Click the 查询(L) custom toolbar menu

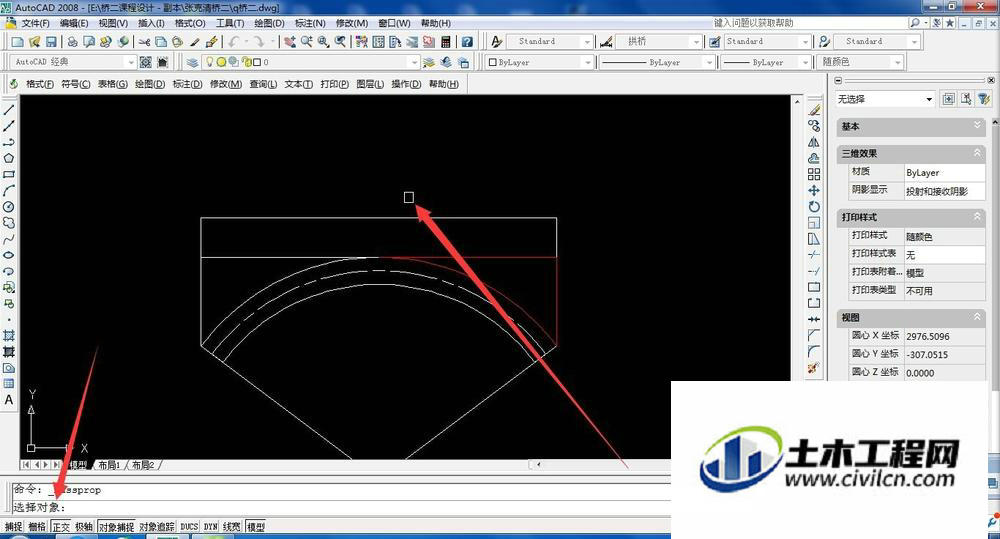click(x=263, y=84)
